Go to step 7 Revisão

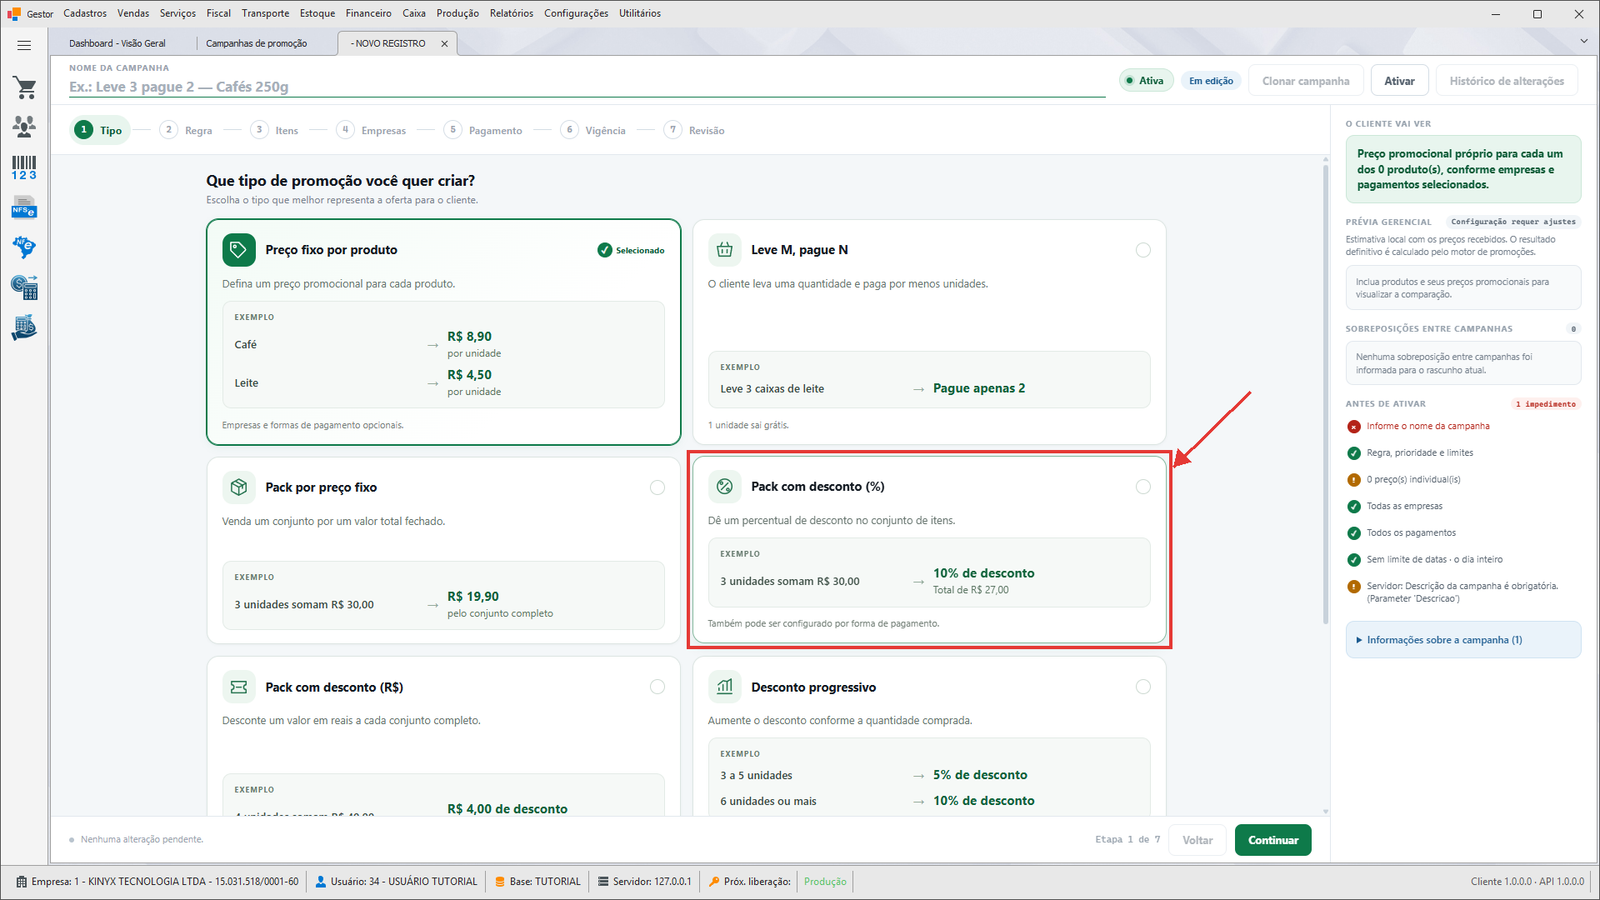point(695,130)
